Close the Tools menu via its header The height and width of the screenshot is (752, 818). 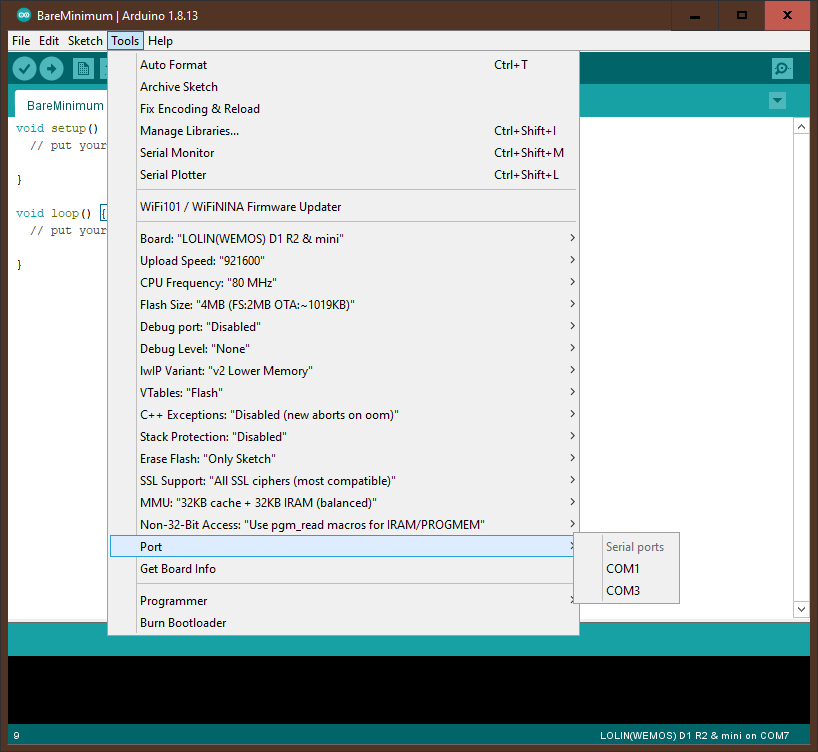pyautogui.click(x=125, y=41)
